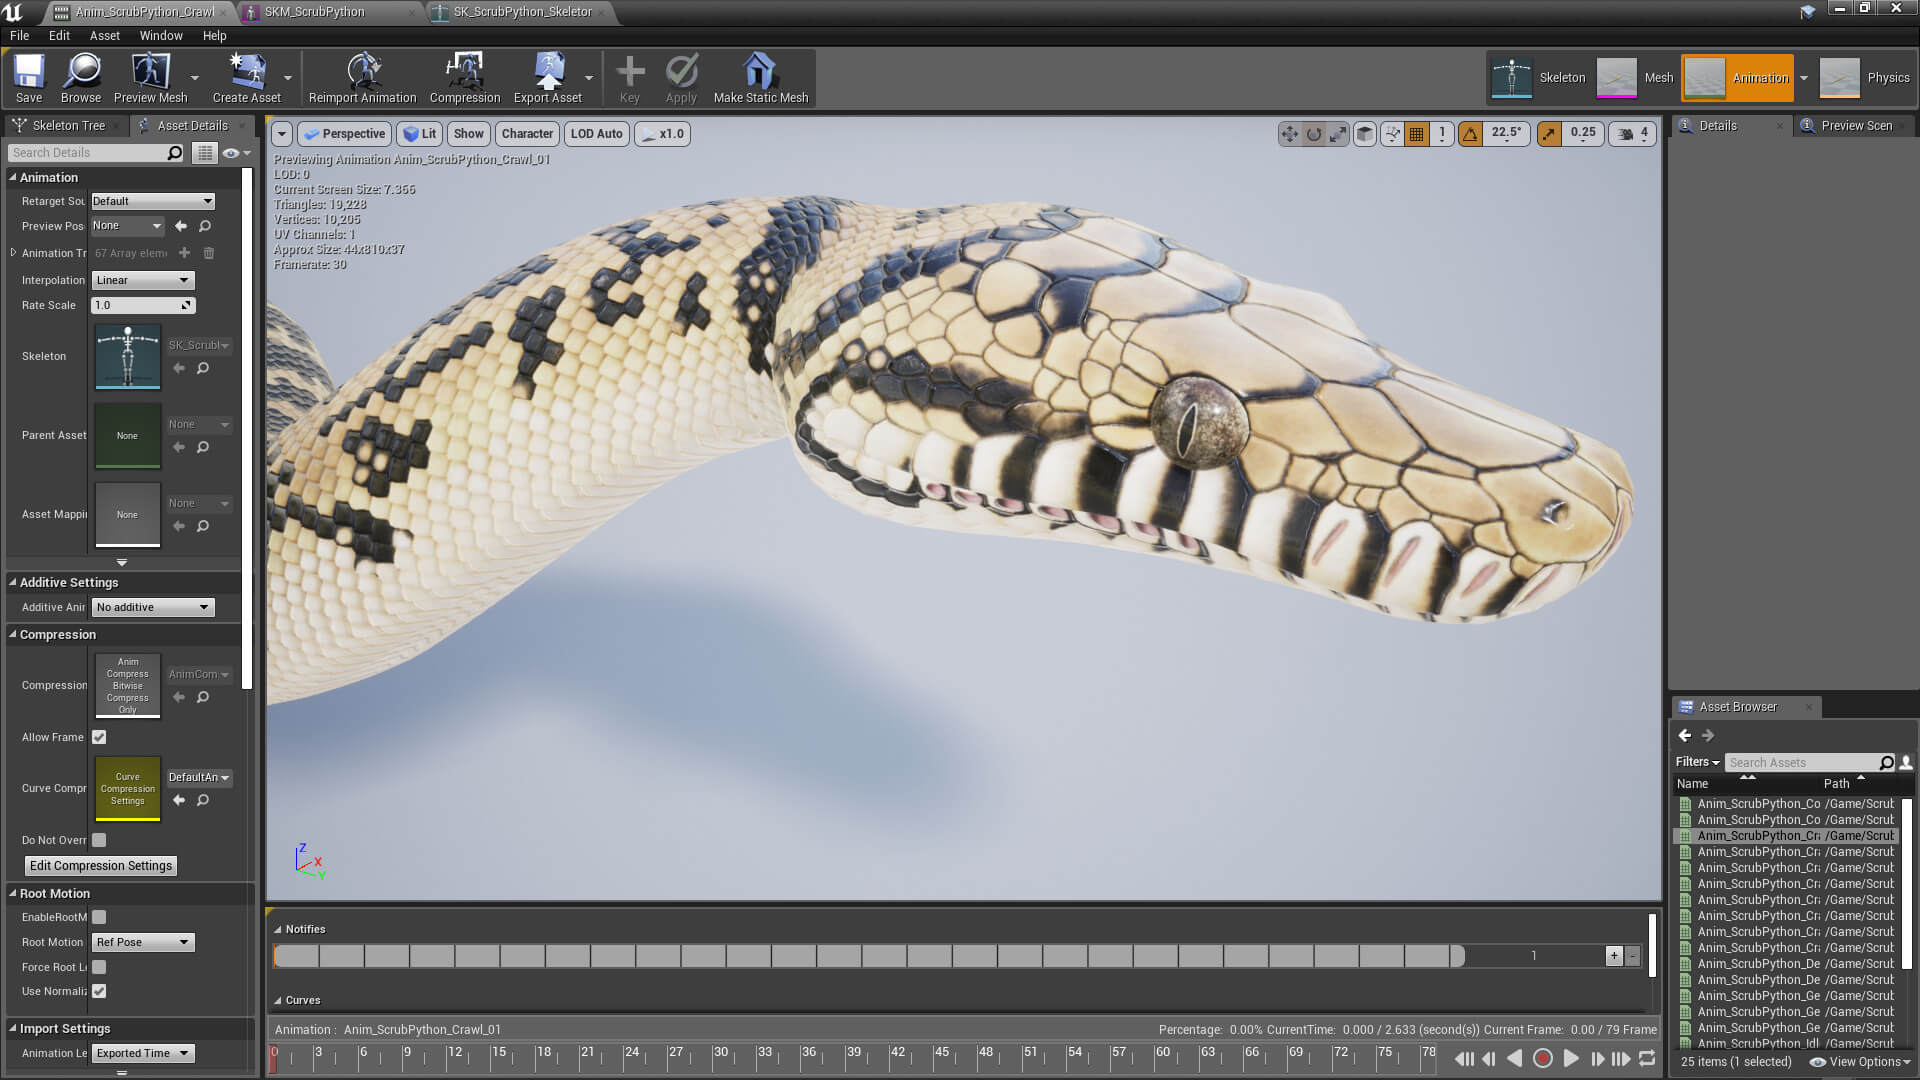Open the Root Motion Ref Pose dropdown

click(143, 942)
